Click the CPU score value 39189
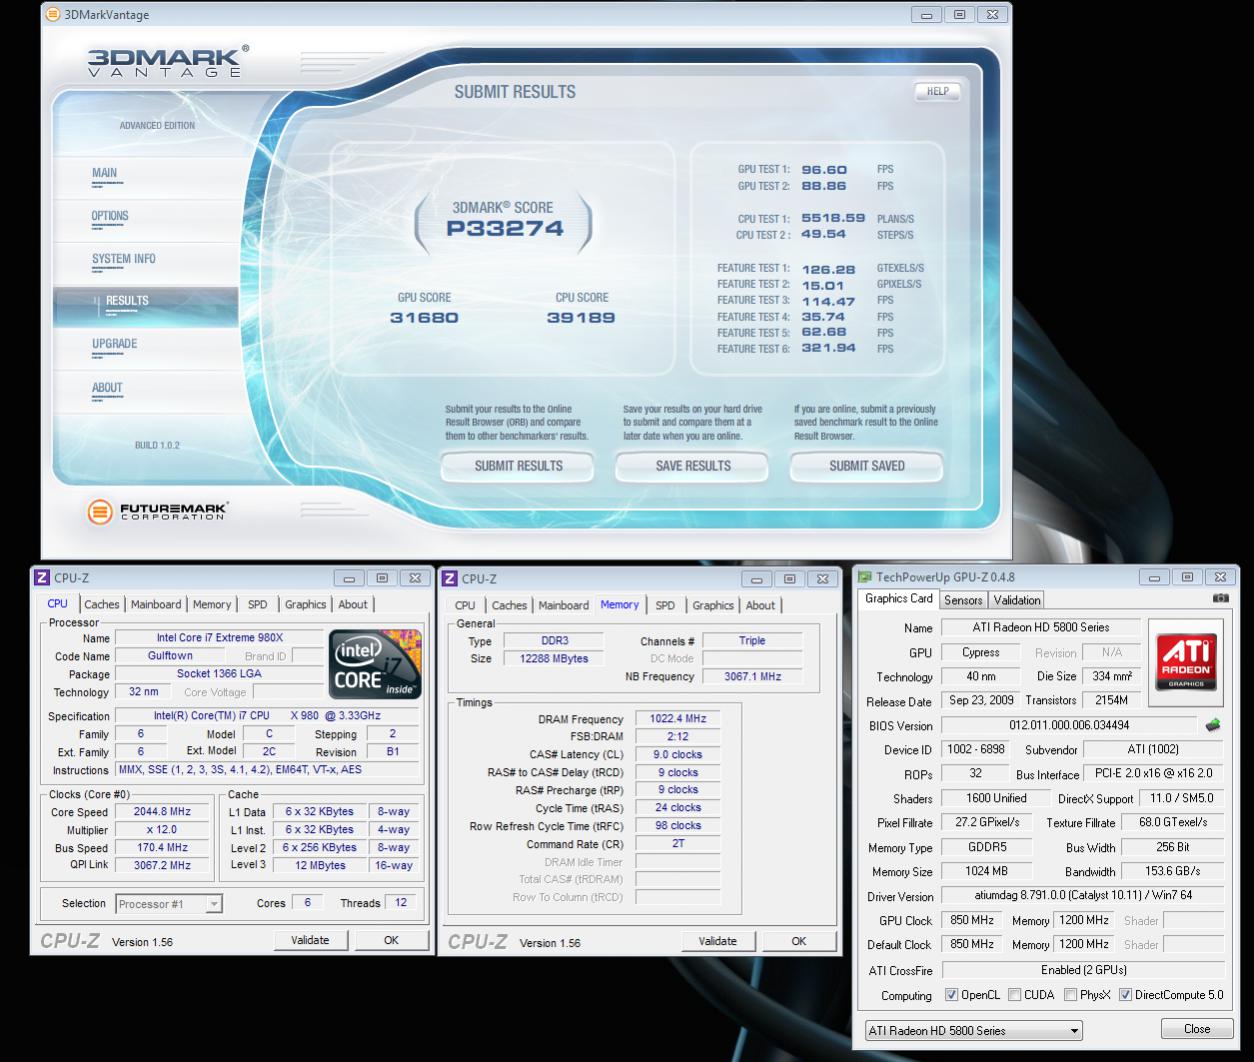This screenshot has height=1062, width=1254. coord(580,318)
